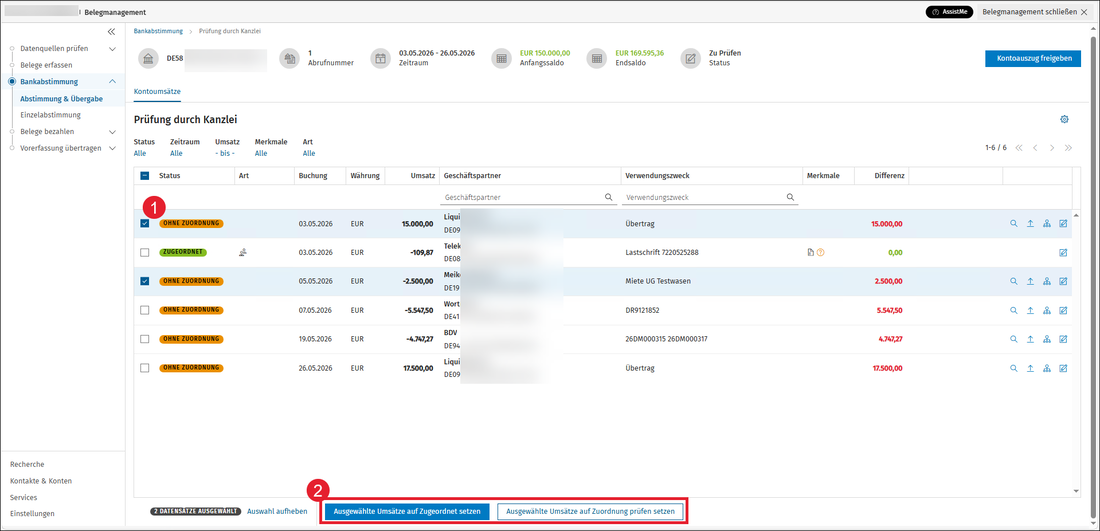Click Auswahl aufheben link
1100x531 pixels.
(277, 512)
